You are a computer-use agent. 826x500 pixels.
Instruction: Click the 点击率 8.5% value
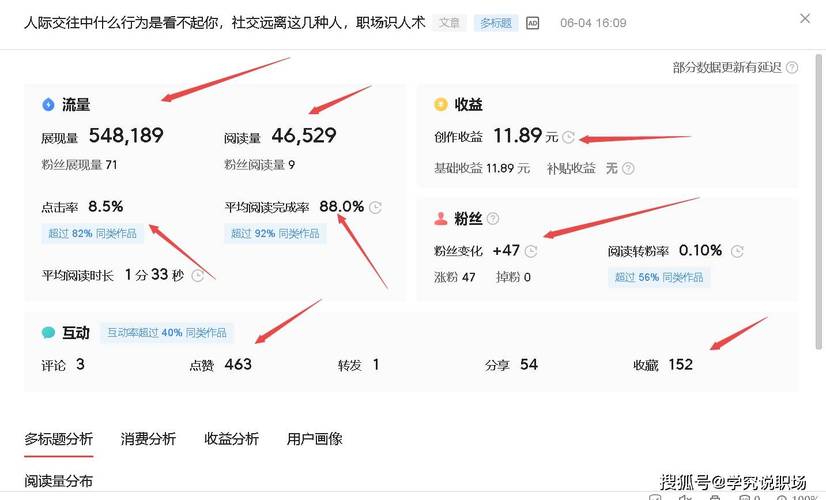105,207
